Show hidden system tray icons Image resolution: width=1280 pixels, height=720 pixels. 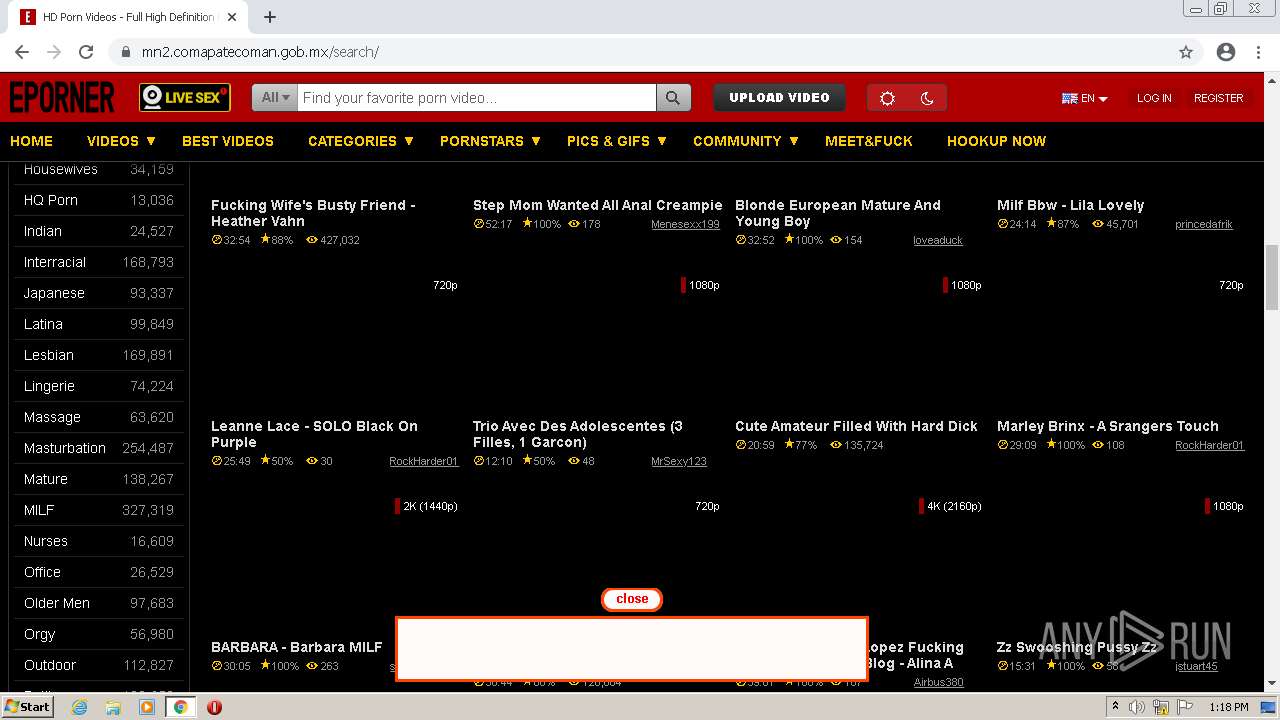coord(1116,707)
